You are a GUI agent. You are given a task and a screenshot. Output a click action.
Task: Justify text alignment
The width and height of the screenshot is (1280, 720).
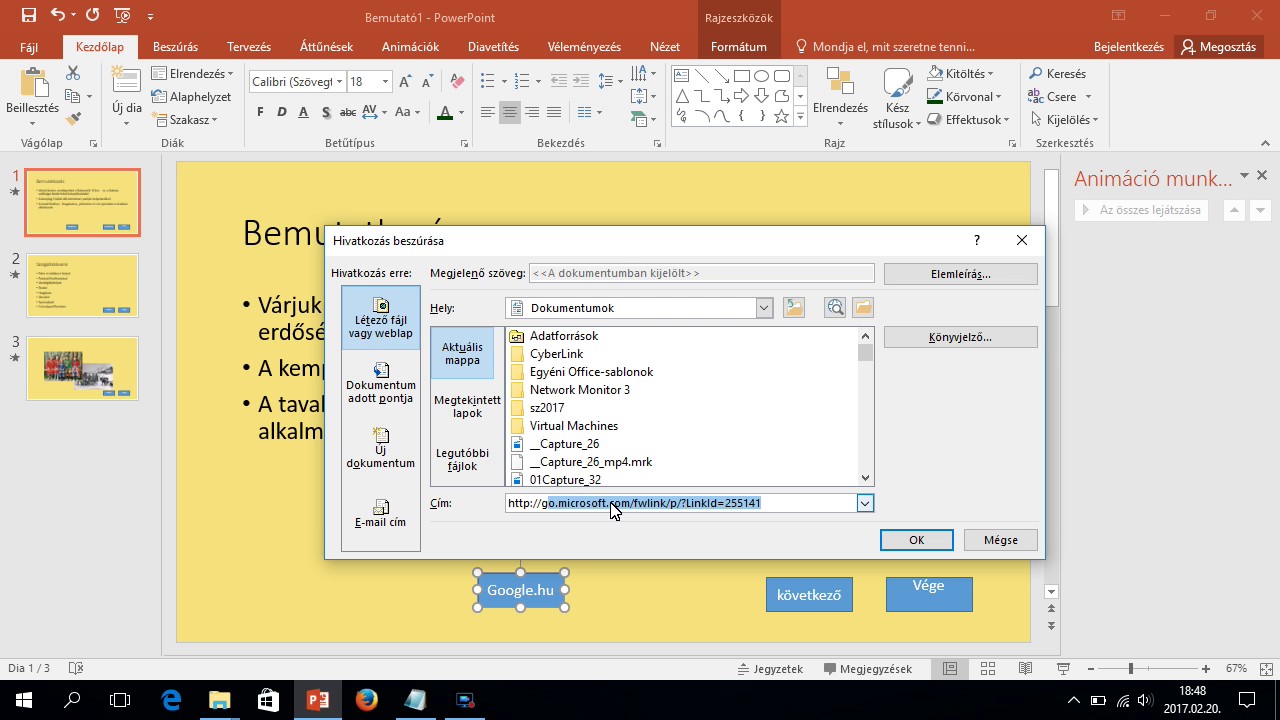click(x=554, y=112)
